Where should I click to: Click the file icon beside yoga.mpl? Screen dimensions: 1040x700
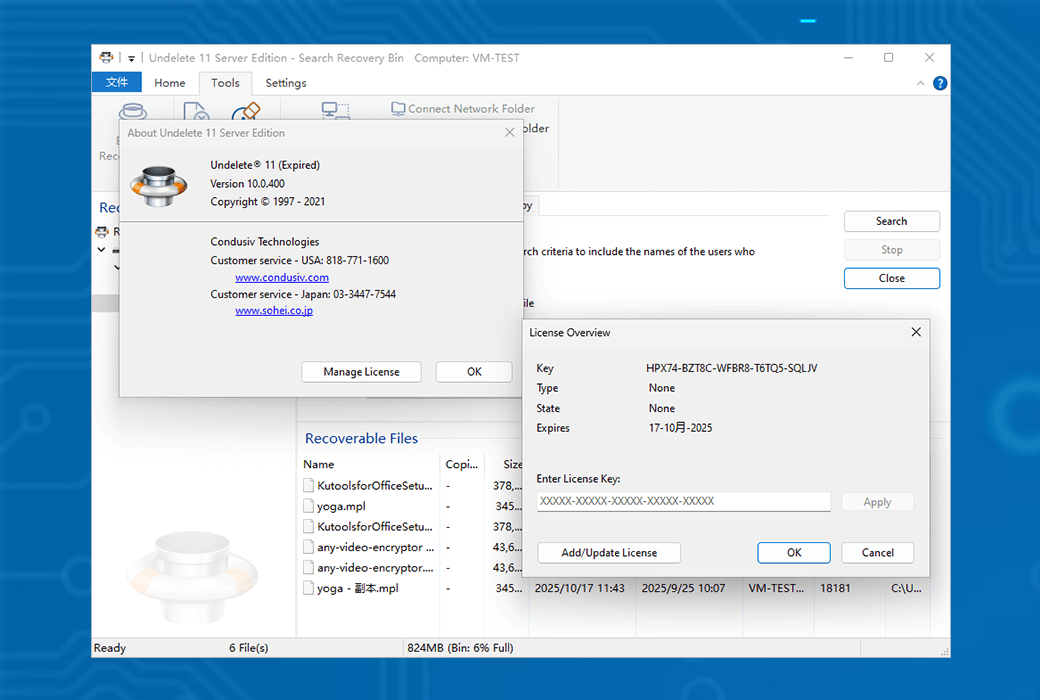[309, 506]
